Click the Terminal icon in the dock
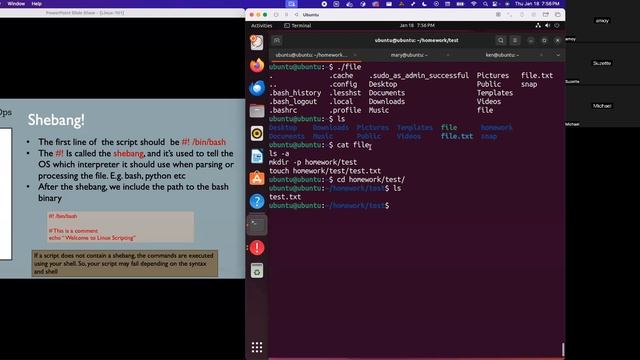Image resolution: width=640 pixels, height=360 pixels. pos(257,224)
